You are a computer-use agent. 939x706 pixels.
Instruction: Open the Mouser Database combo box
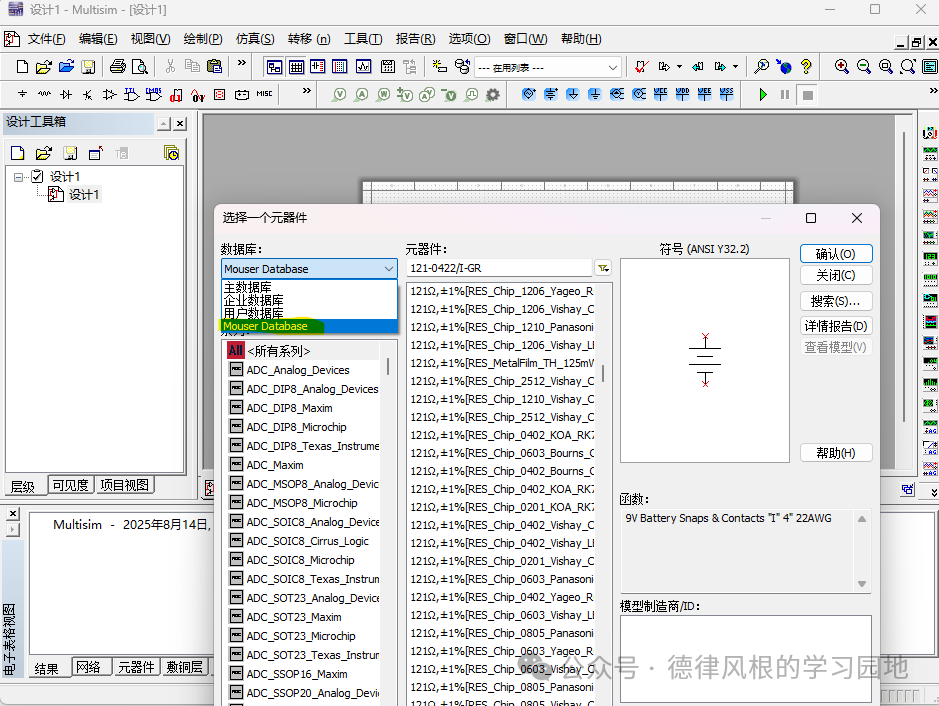tap(309, 269)
